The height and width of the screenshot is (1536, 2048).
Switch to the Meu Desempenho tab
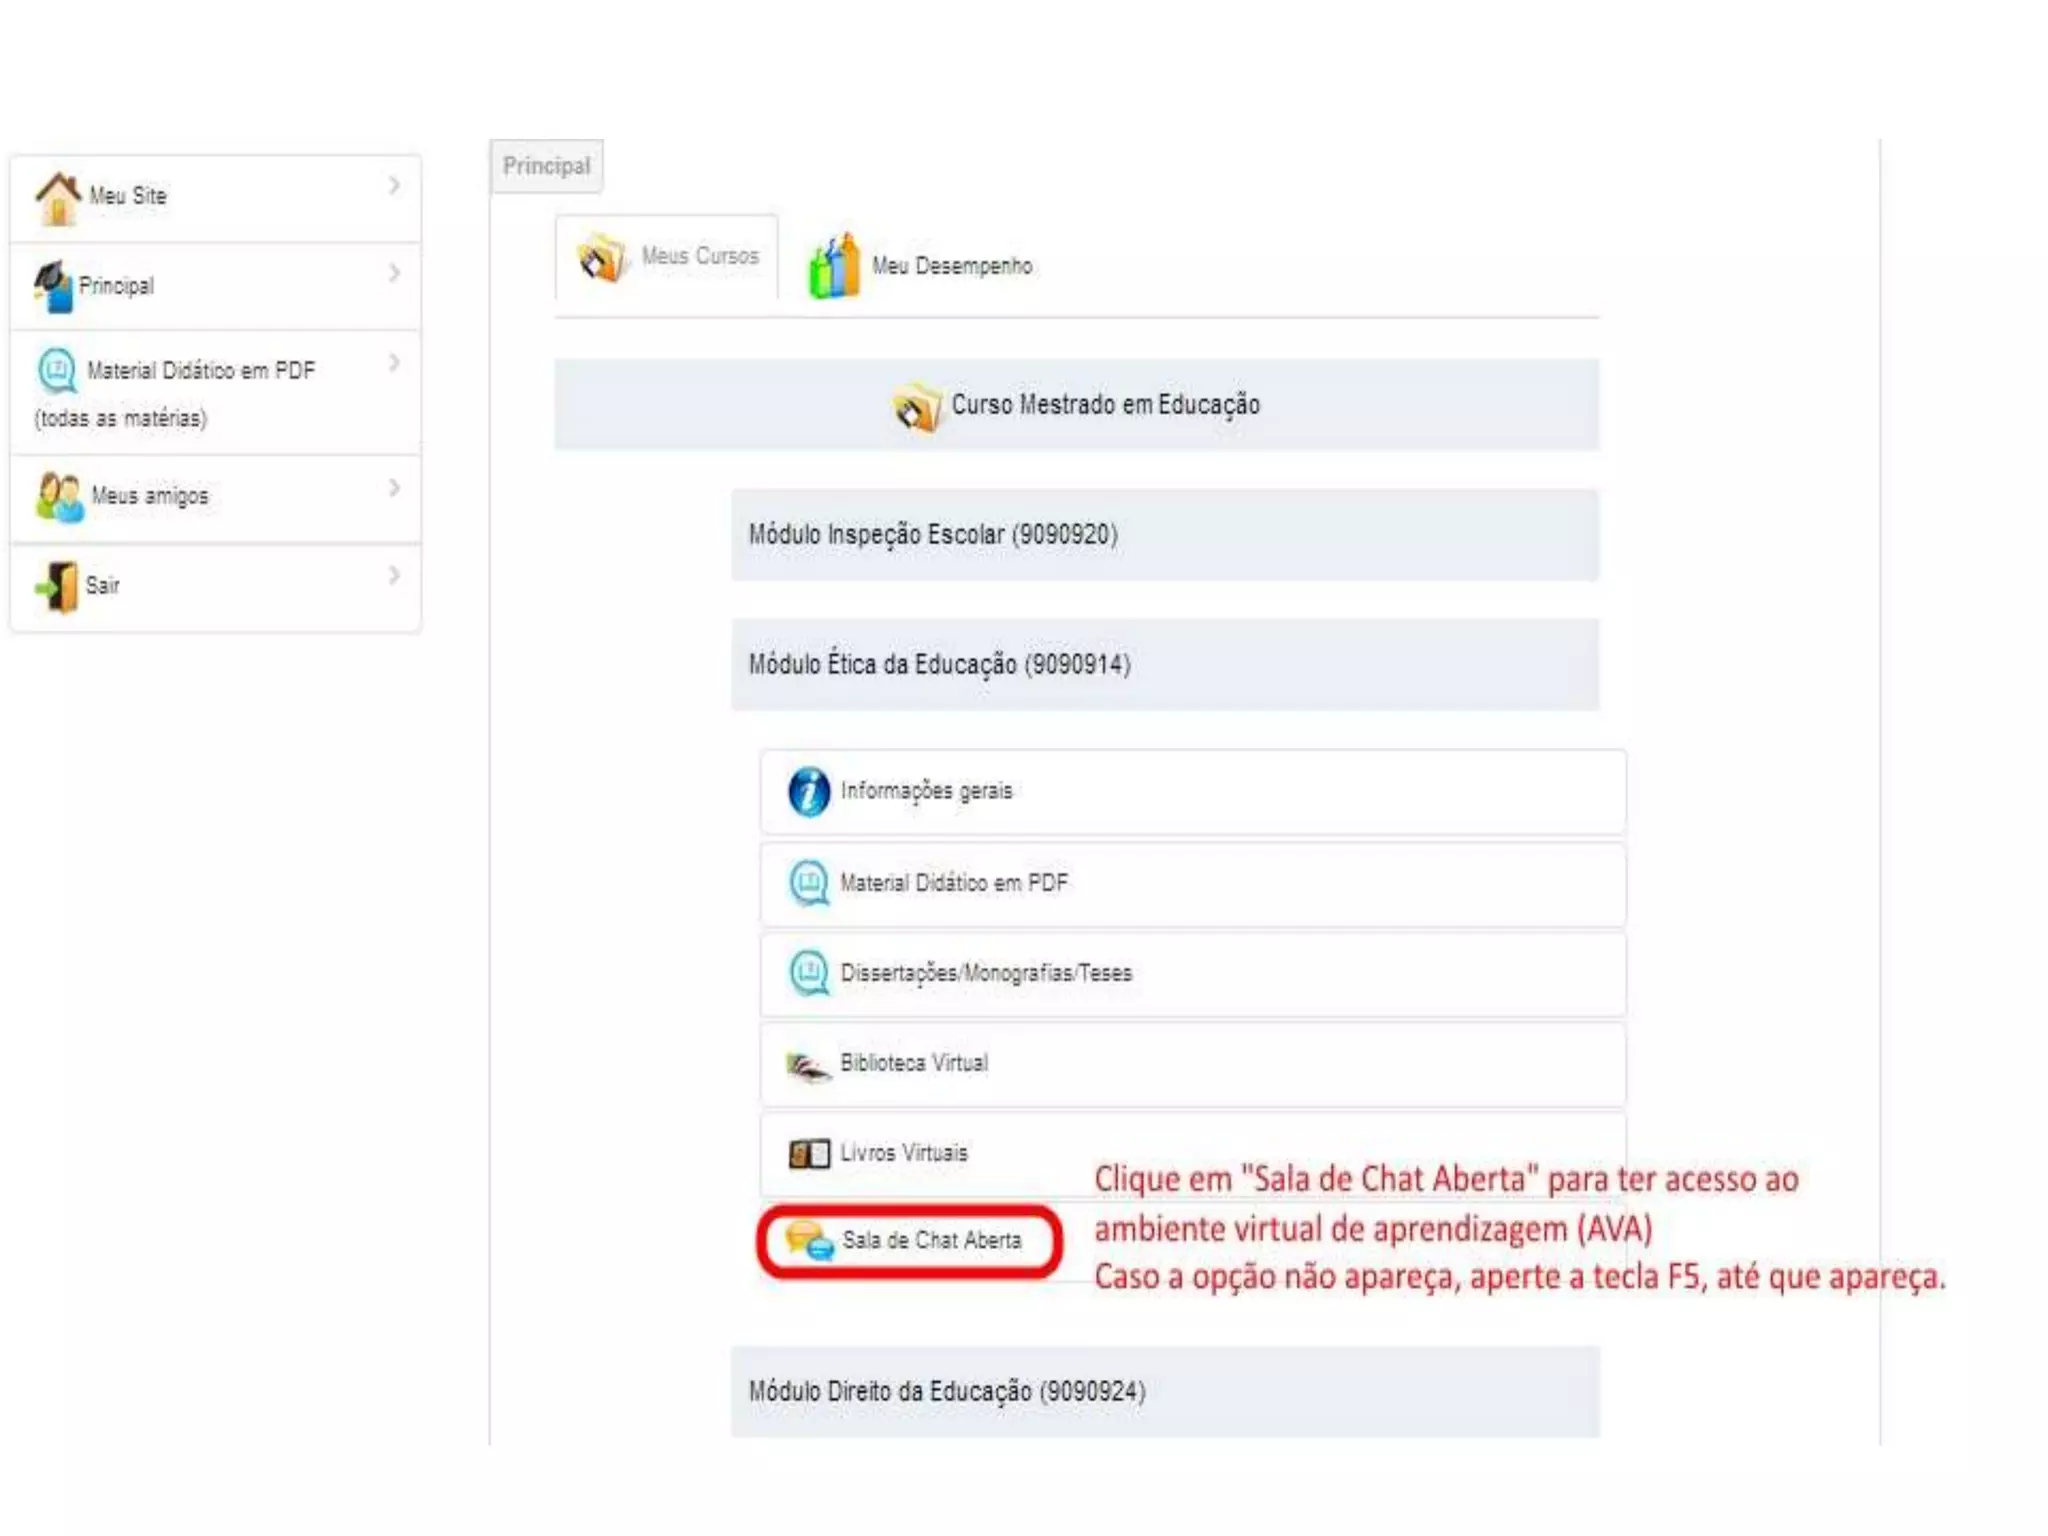click(x=921, y=266)
